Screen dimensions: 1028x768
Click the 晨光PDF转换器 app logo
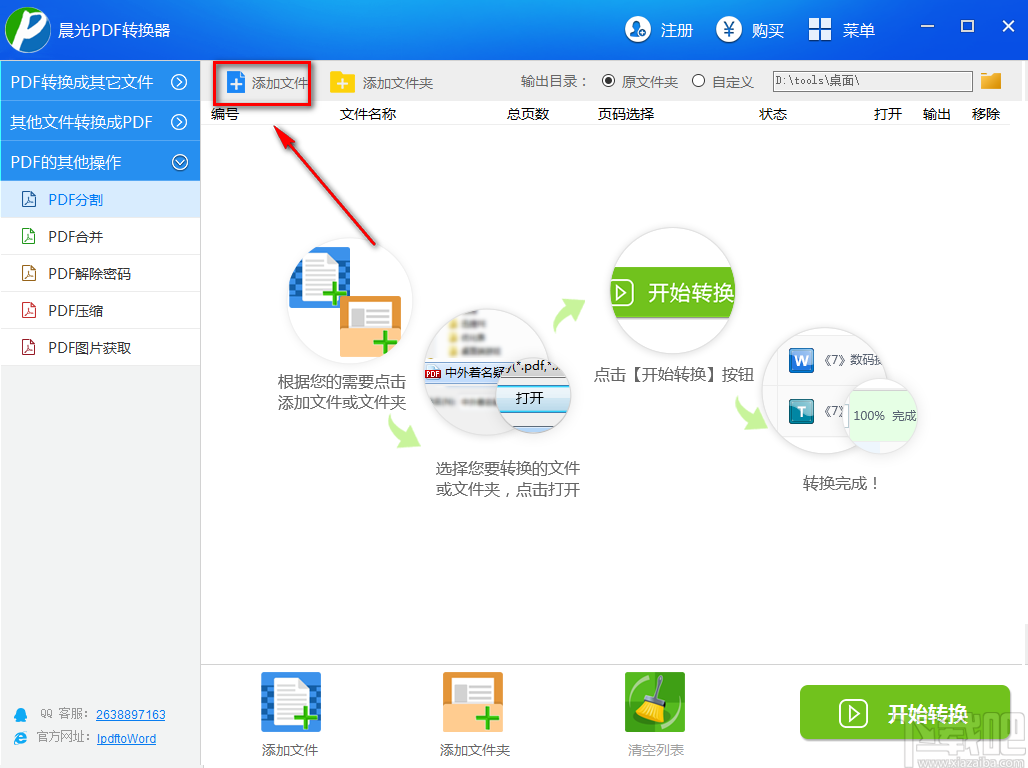coord(28,30)
